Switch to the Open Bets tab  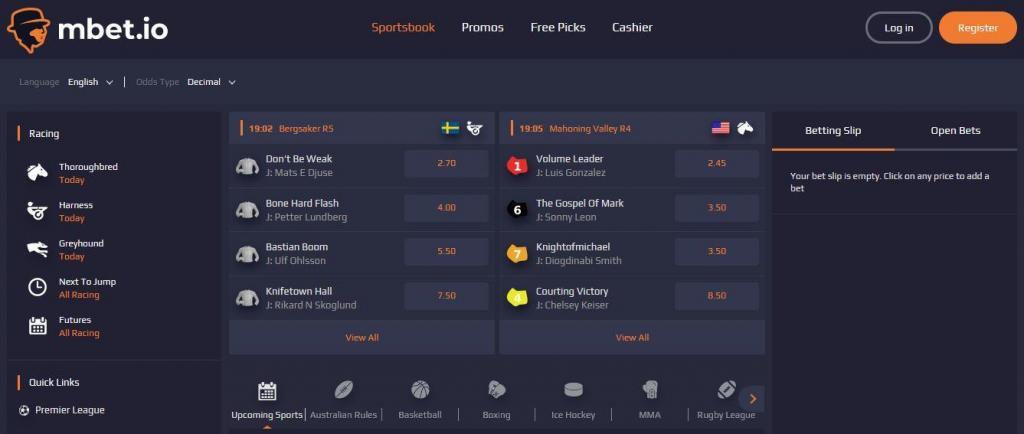(955, 131)
